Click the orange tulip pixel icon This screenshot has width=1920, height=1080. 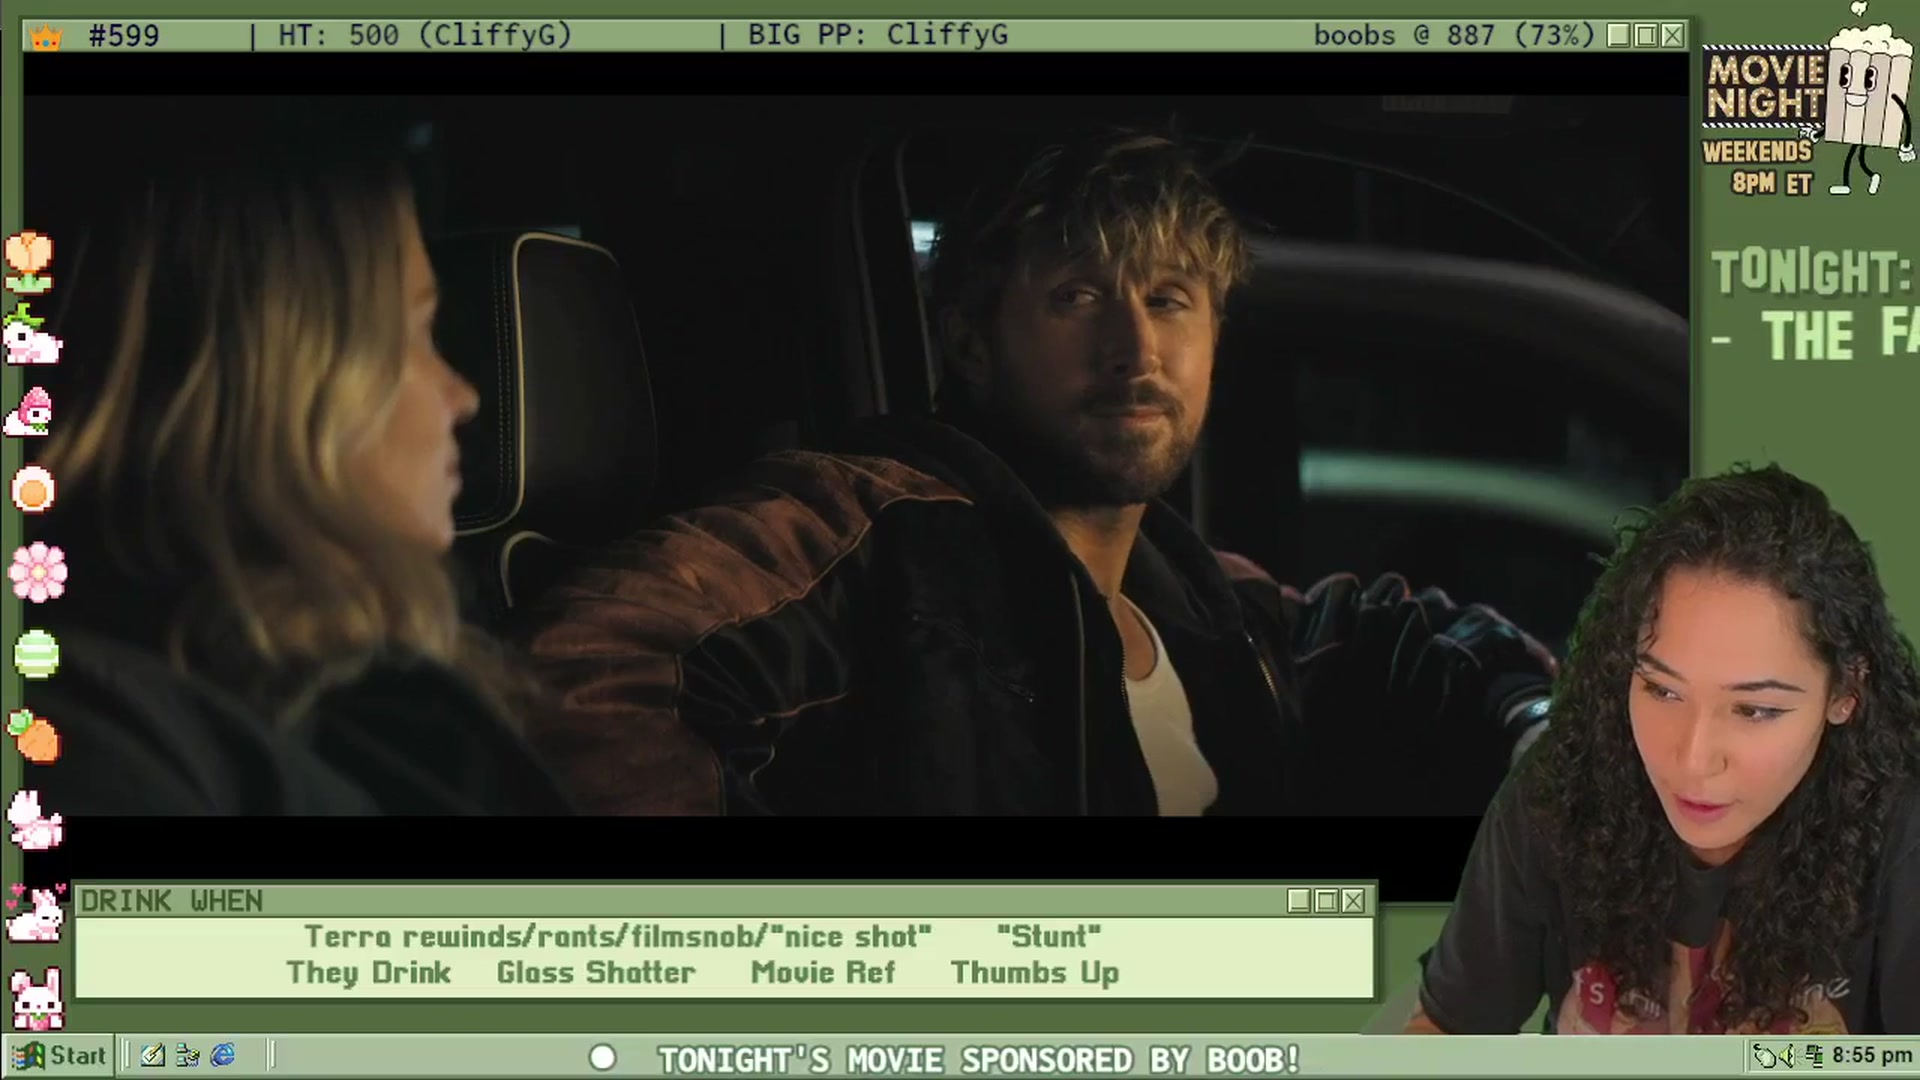(29, 262)
